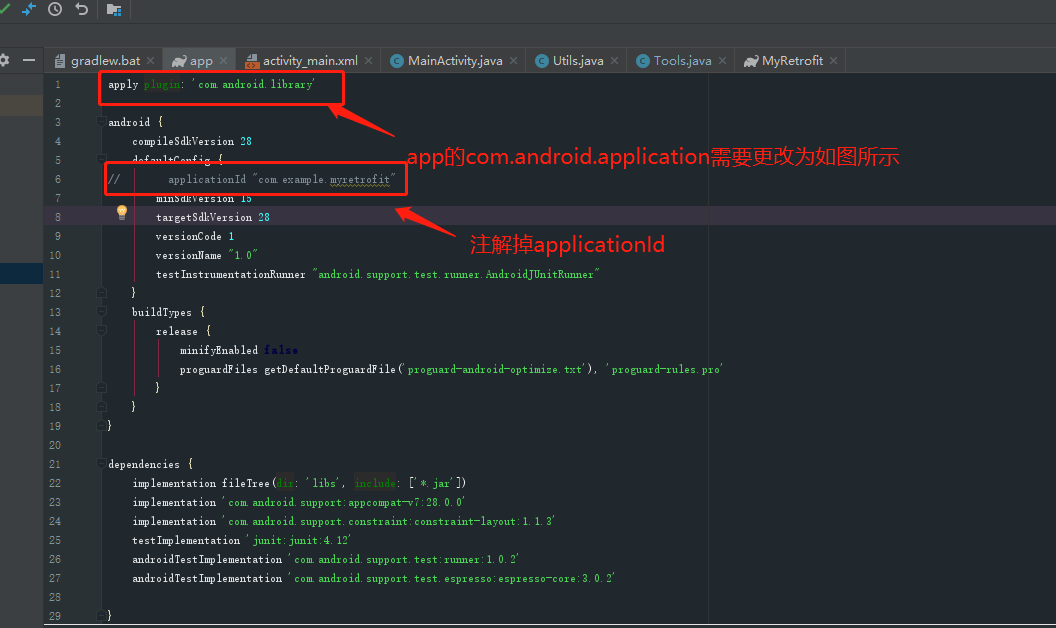Click the XML file icon on activity_main.xml tab
This screenshot has width=1056, height=628.
pos(252,61)
